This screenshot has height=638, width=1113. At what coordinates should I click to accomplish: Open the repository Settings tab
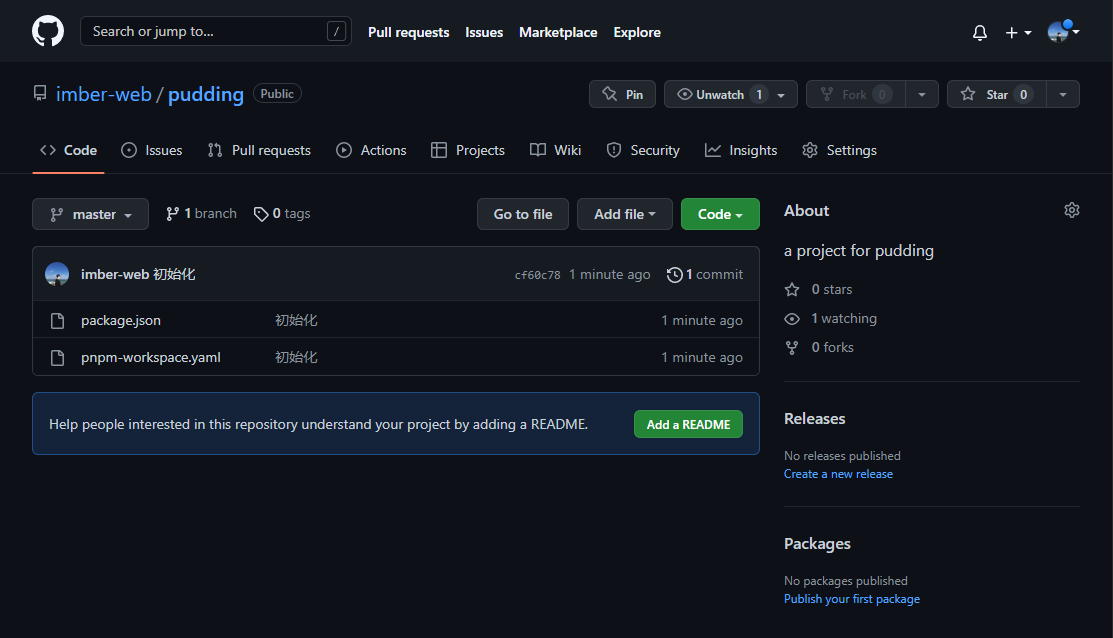pyautogui.click(x=840, y=150)
